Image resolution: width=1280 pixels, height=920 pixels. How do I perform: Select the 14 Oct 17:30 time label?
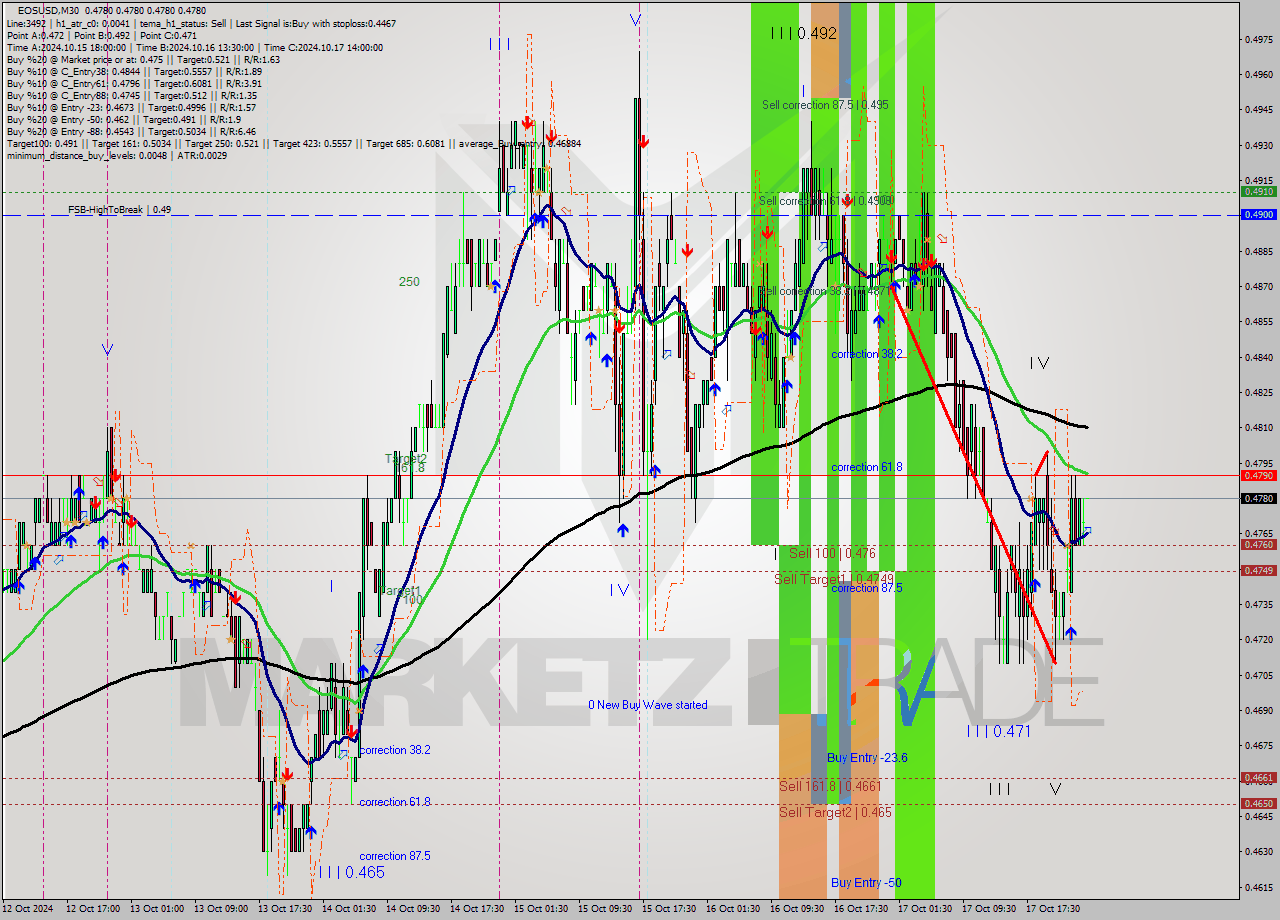tap(477, 909)
